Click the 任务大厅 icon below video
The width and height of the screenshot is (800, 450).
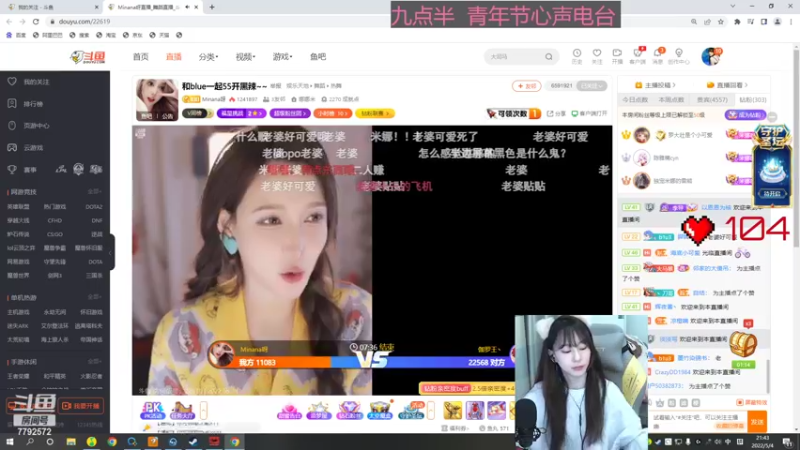pyautogui.click(x=182, y=410)
